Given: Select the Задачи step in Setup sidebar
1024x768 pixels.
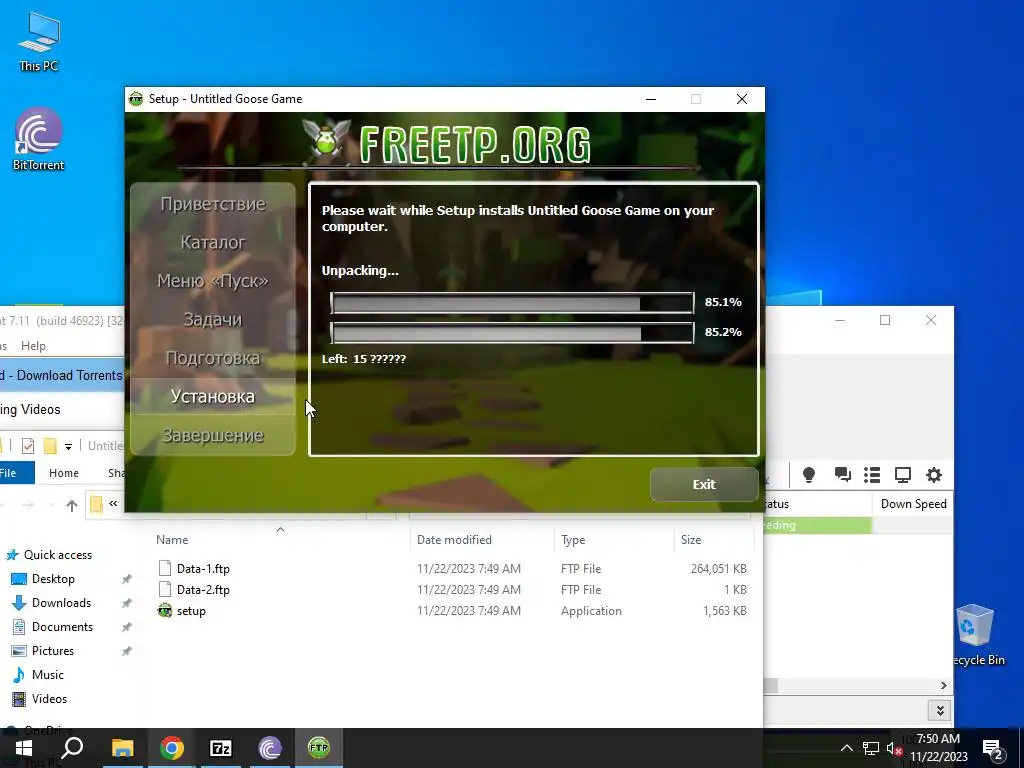Looking at the screenshot, I should (x=213, y=319).
